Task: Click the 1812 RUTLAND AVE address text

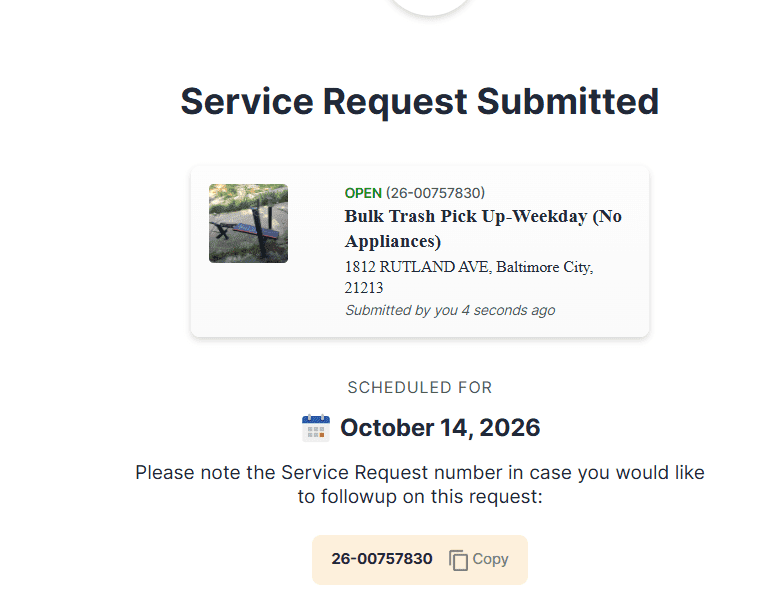Action: point(417,267)
